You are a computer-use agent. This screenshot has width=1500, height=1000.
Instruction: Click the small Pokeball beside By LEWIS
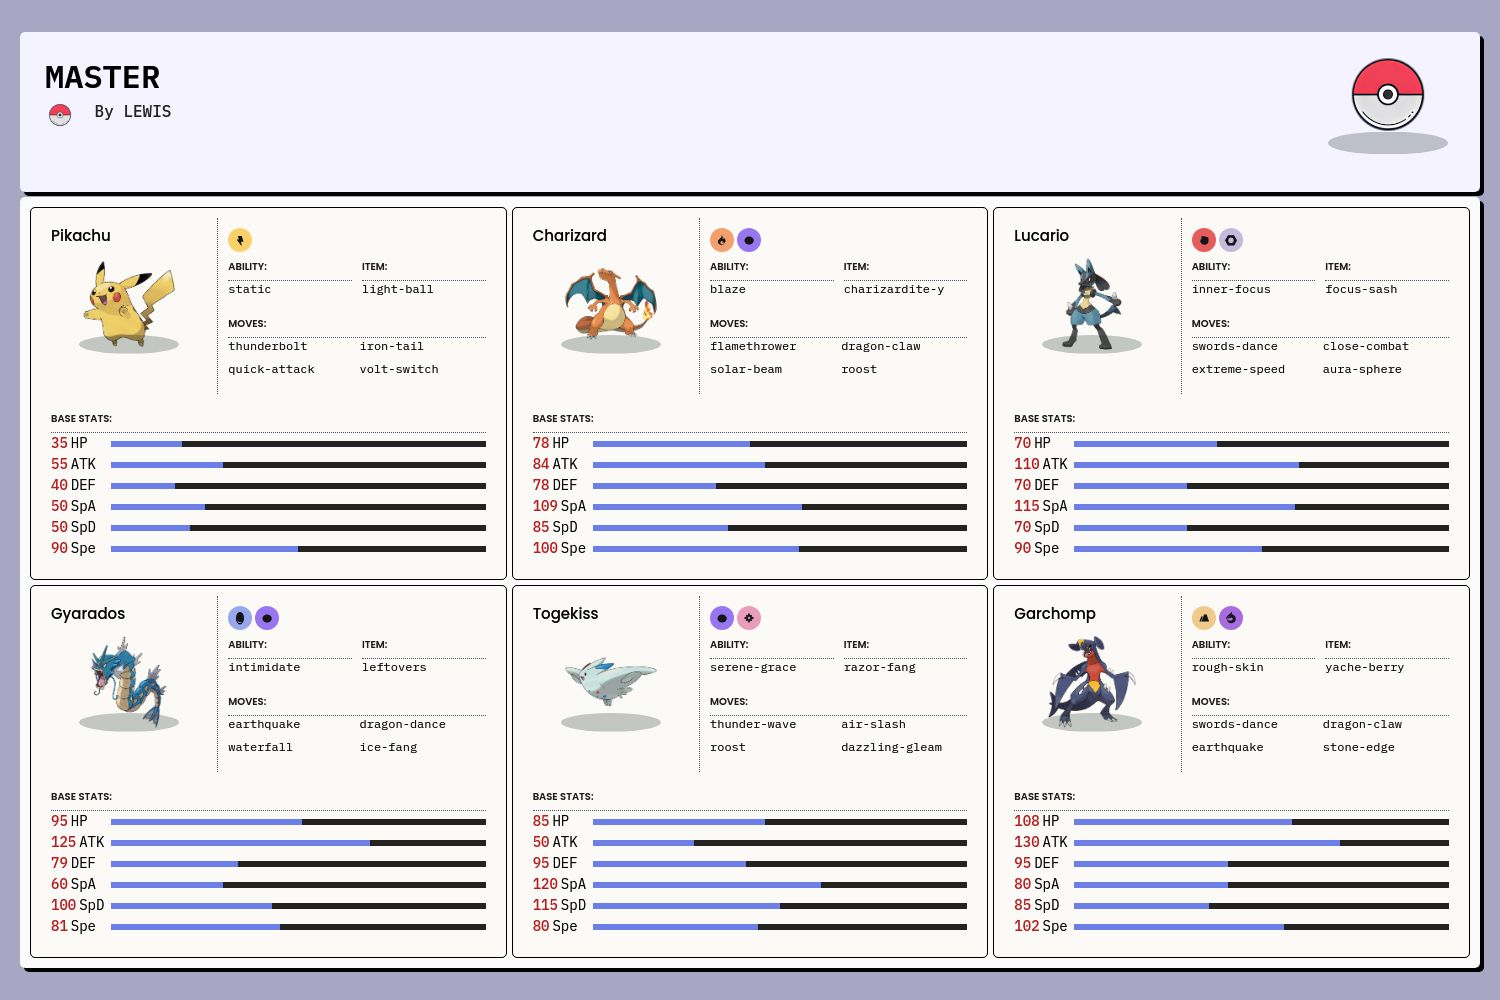click(60, 115)
